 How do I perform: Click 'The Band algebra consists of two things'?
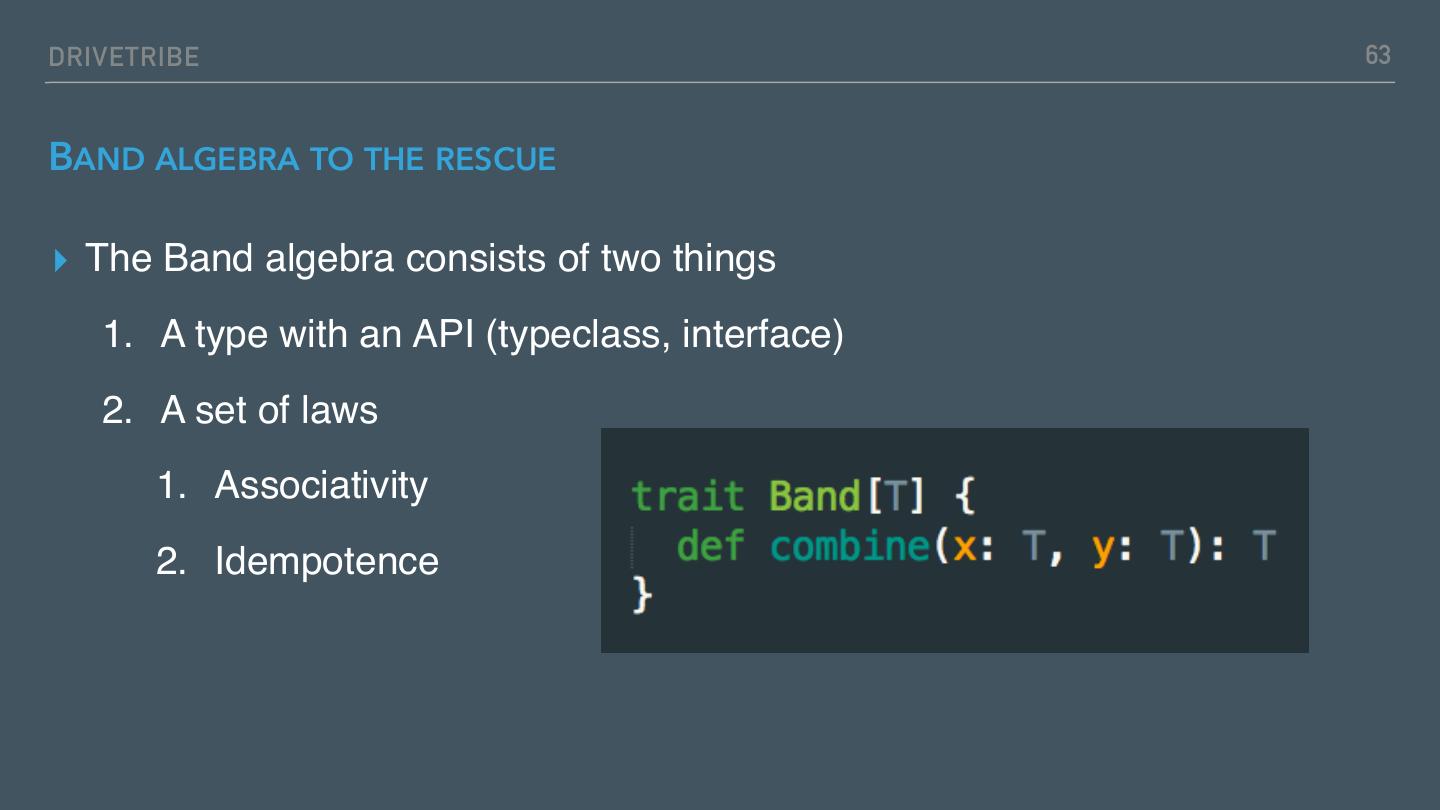tap(430, 258)
